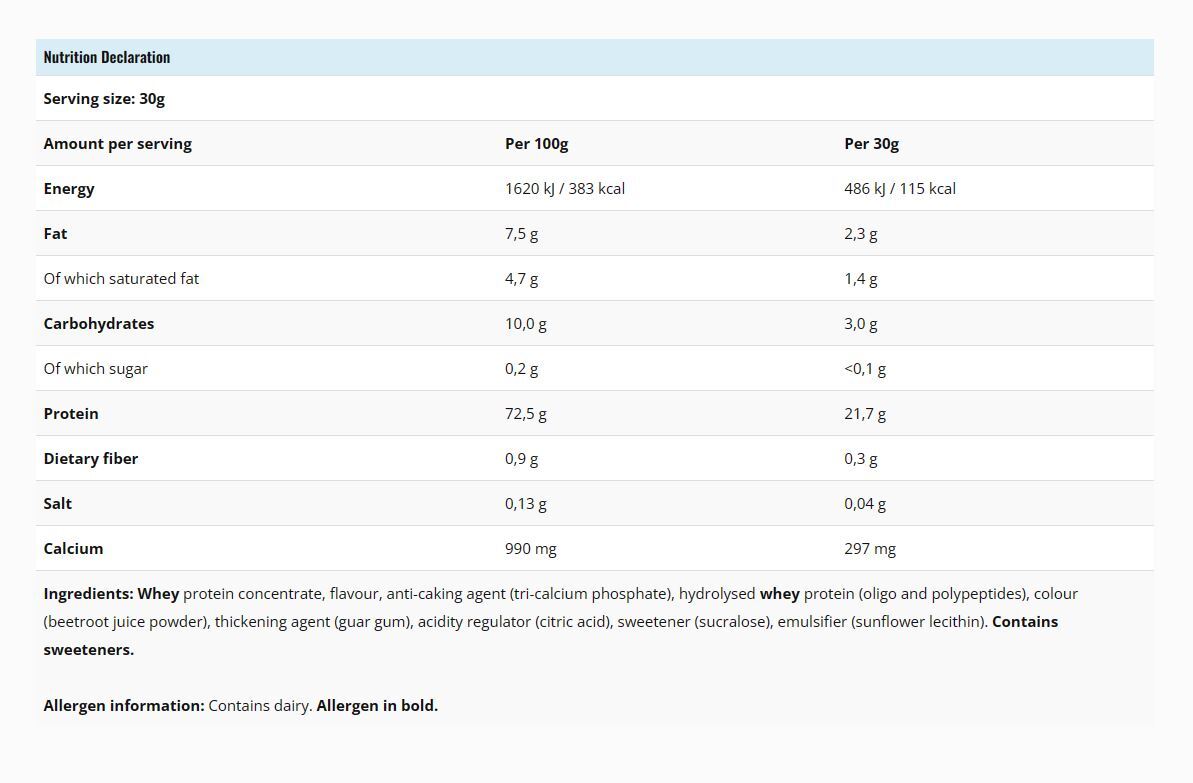1193x783 pixels.
Task: Click the Of which sugar label
Action: (95, 368)
